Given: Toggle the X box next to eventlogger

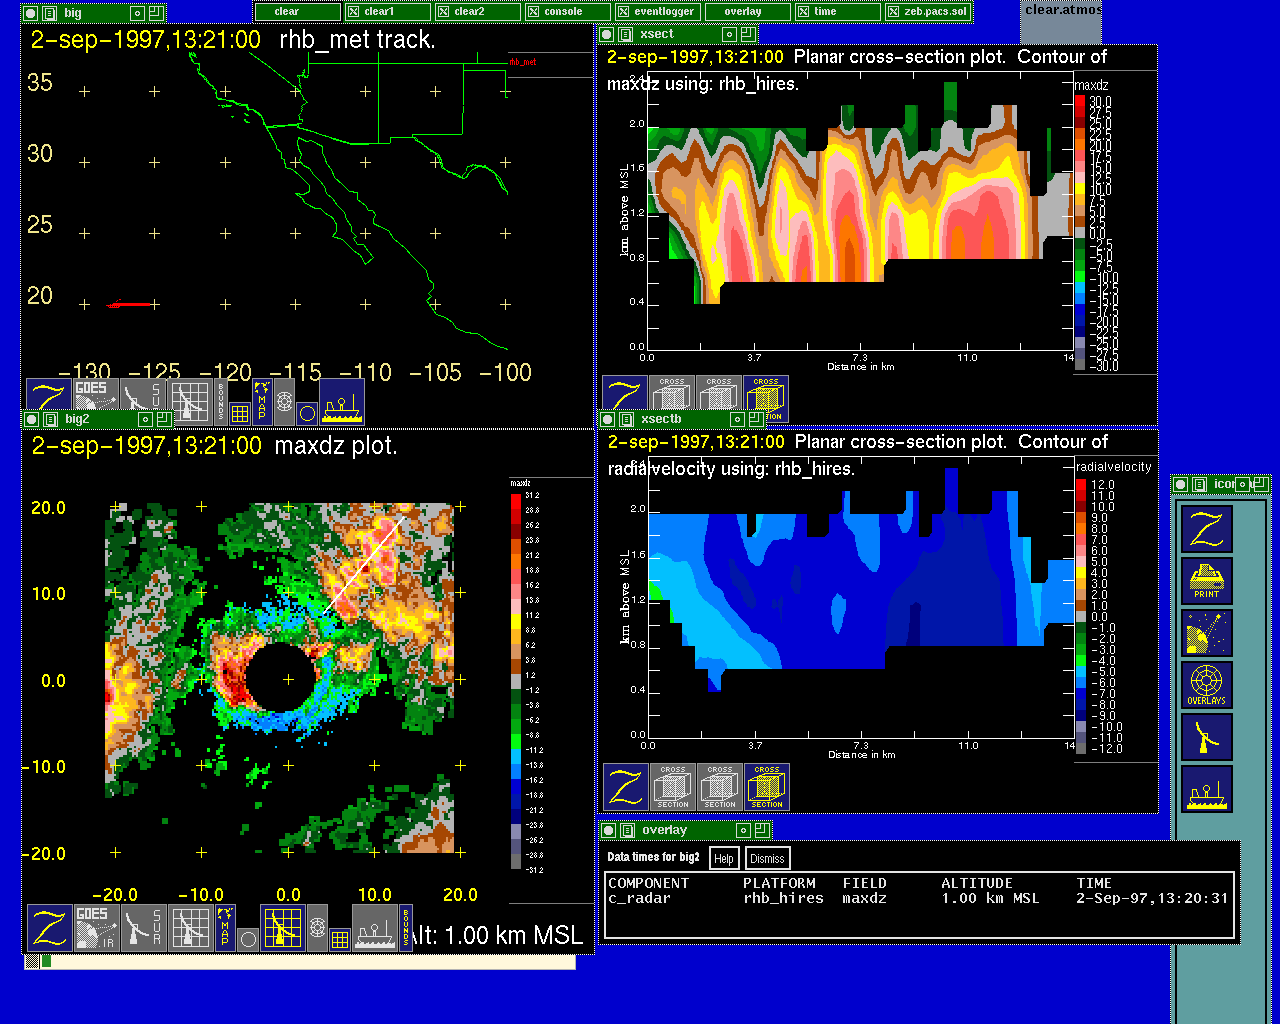Looking at the screenshot, I should pos(623,12).
